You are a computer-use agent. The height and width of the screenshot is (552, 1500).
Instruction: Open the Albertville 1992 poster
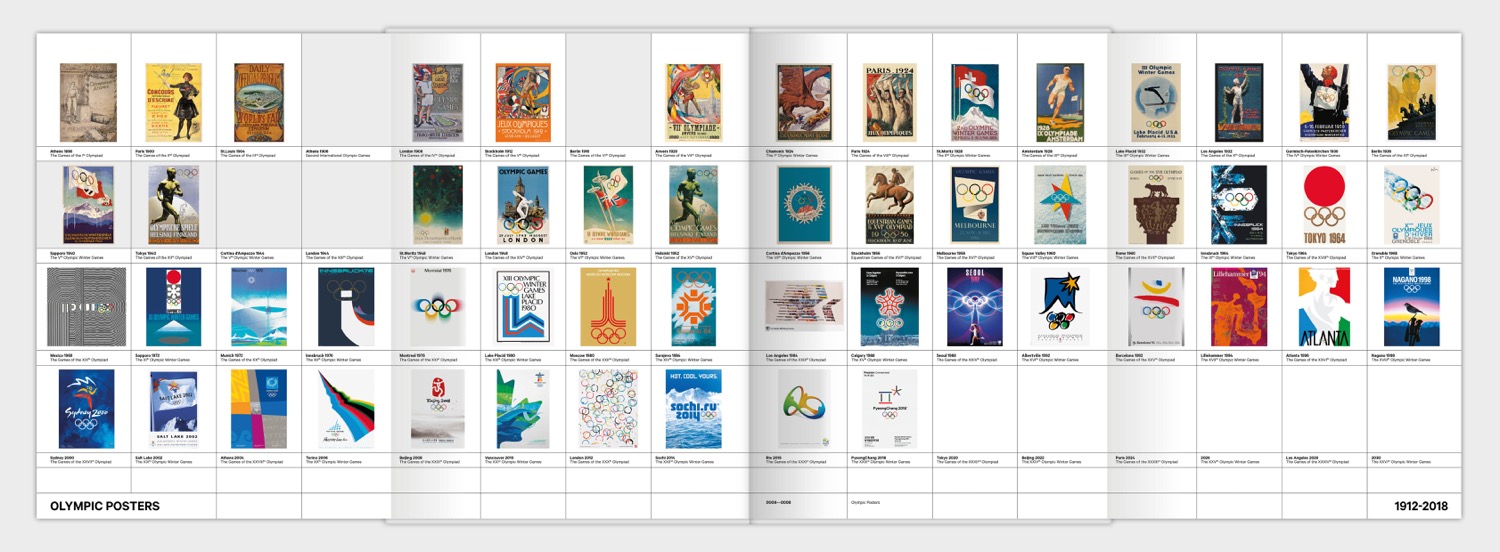1060,307
